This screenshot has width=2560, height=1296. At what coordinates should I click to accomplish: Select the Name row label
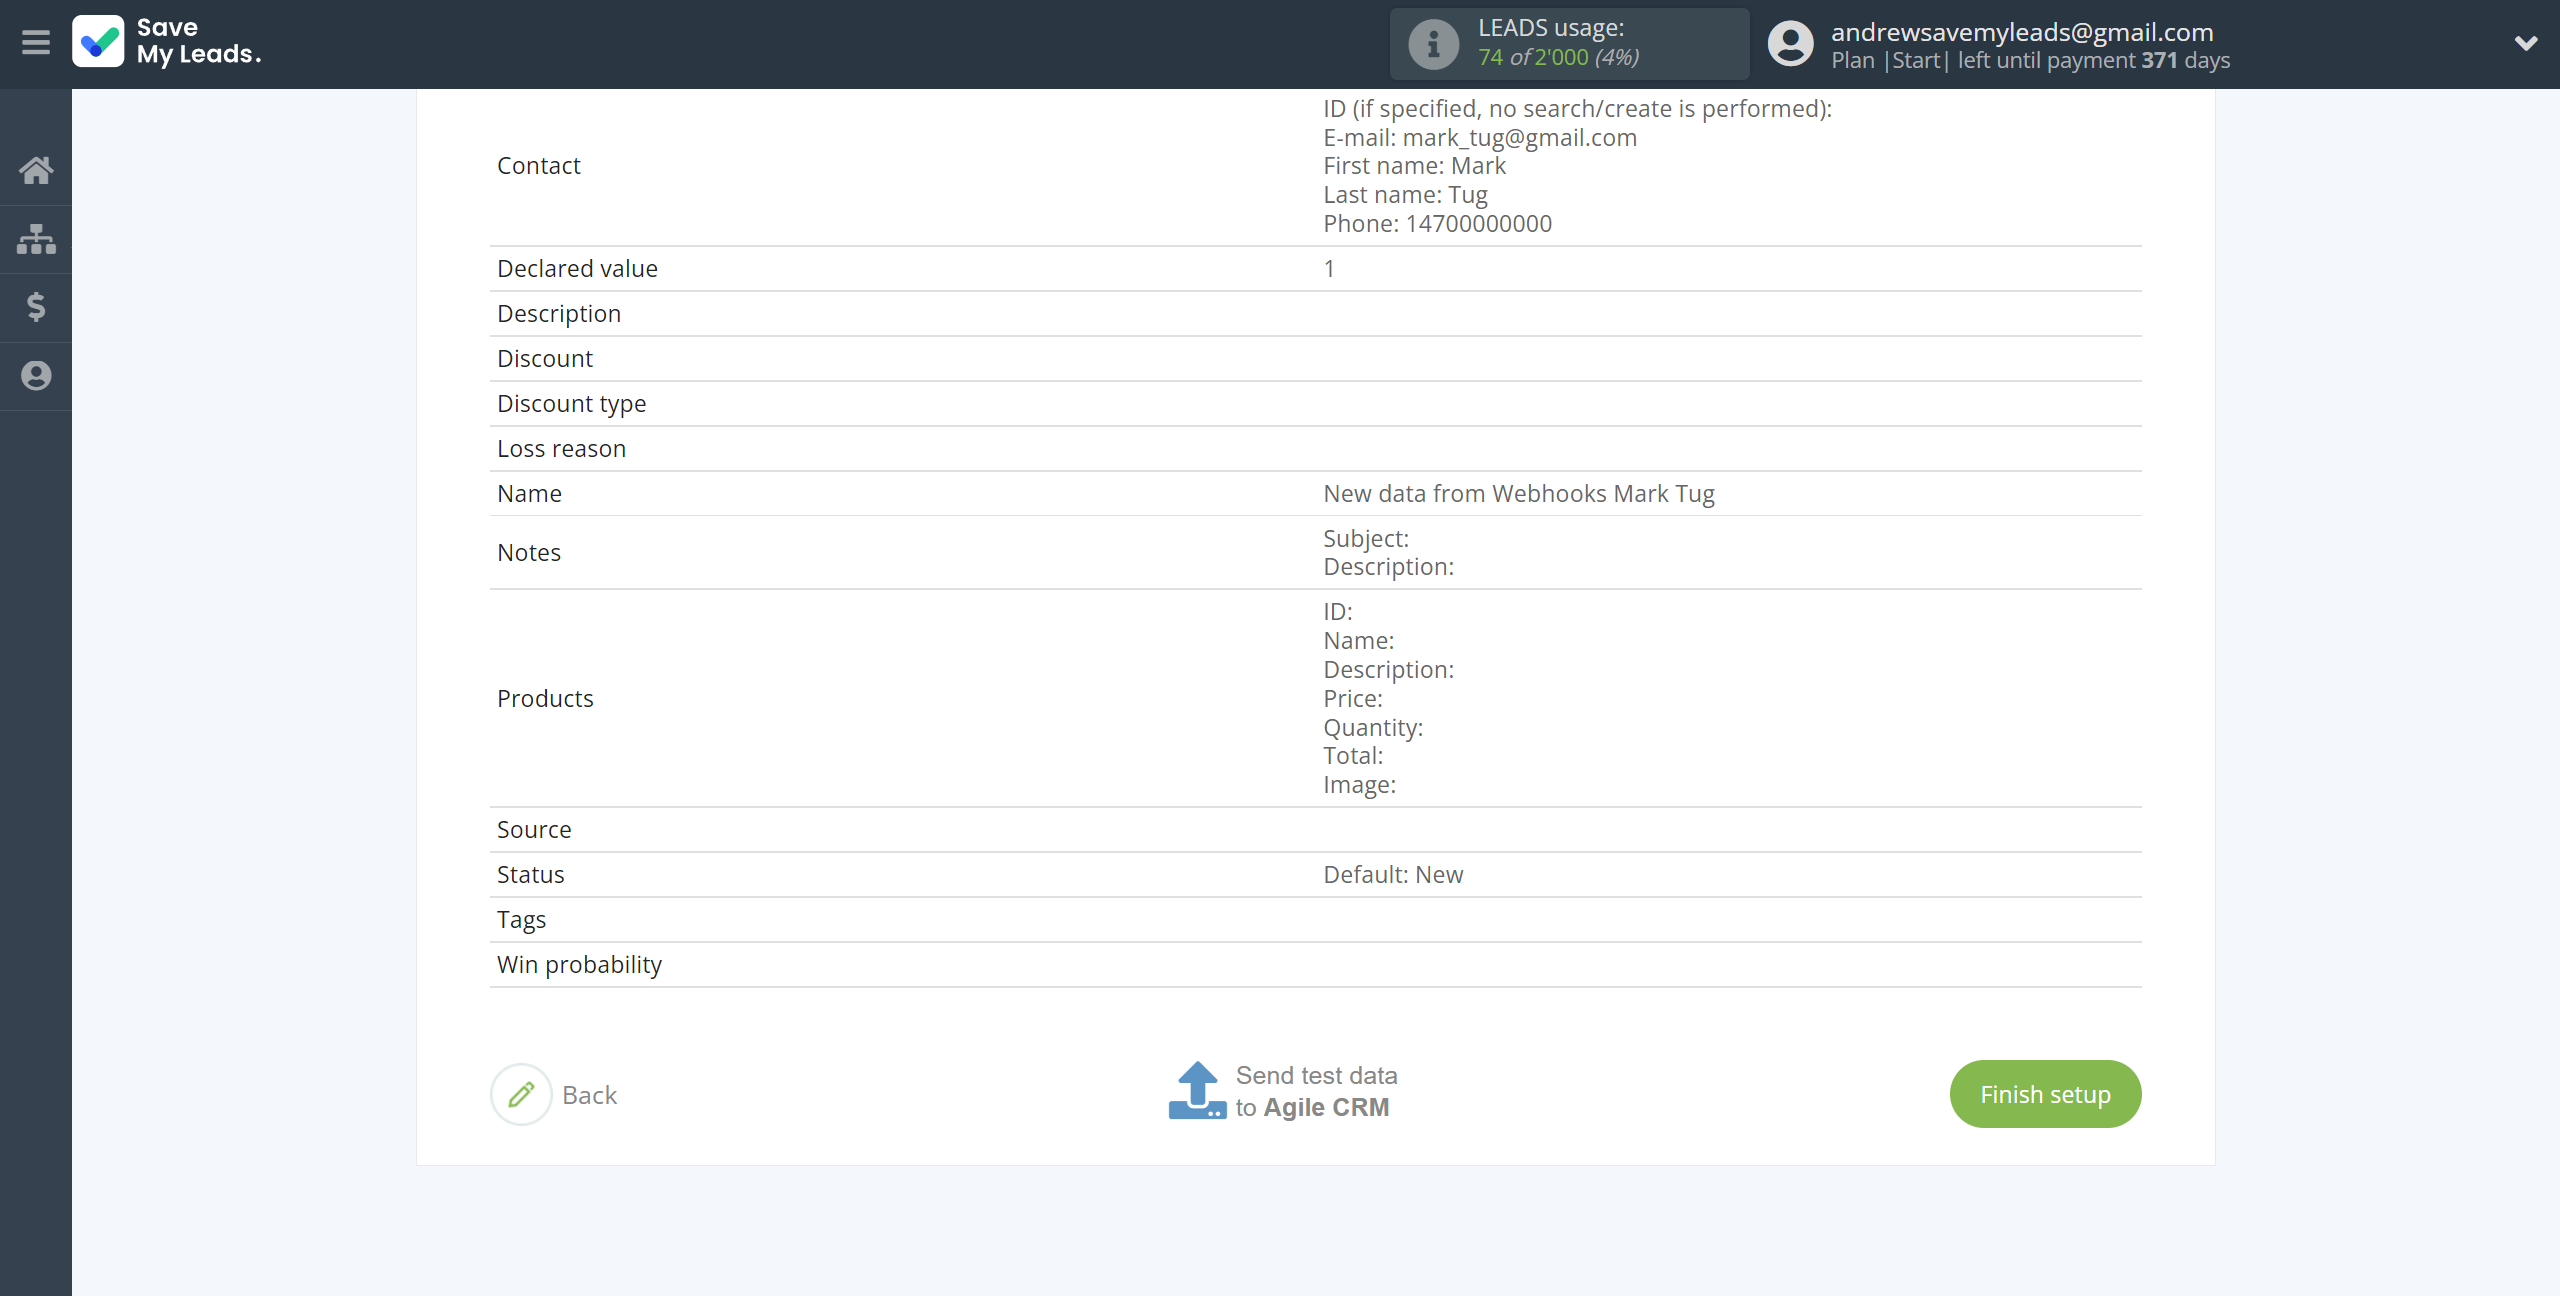(x=529, y=494)
